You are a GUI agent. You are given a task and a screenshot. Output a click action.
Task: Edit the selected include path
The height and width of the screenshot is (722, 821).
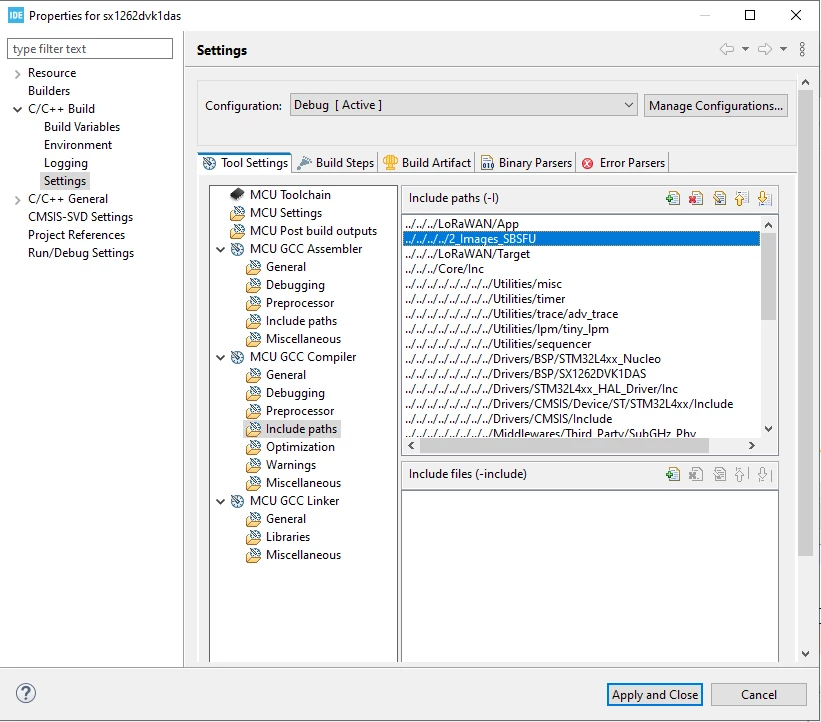click(x=719, y=198)
